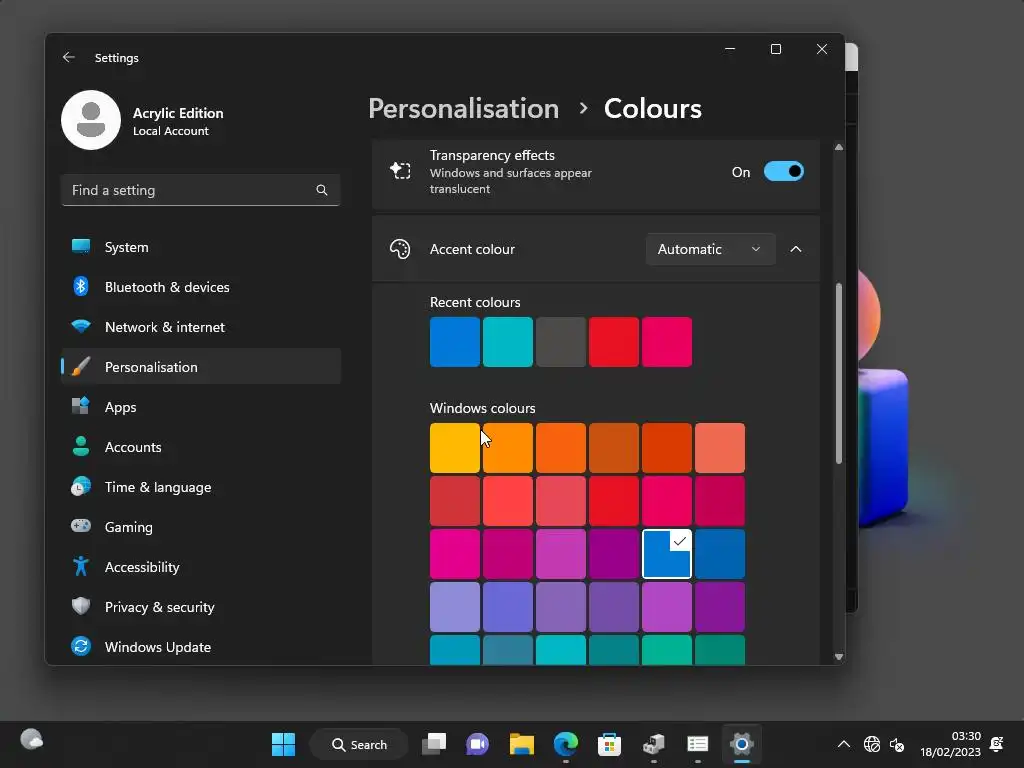The height and width of the screenshot is (768, 1024).
Task: Show hidden tray icons chevron
Action: (844, 744)
